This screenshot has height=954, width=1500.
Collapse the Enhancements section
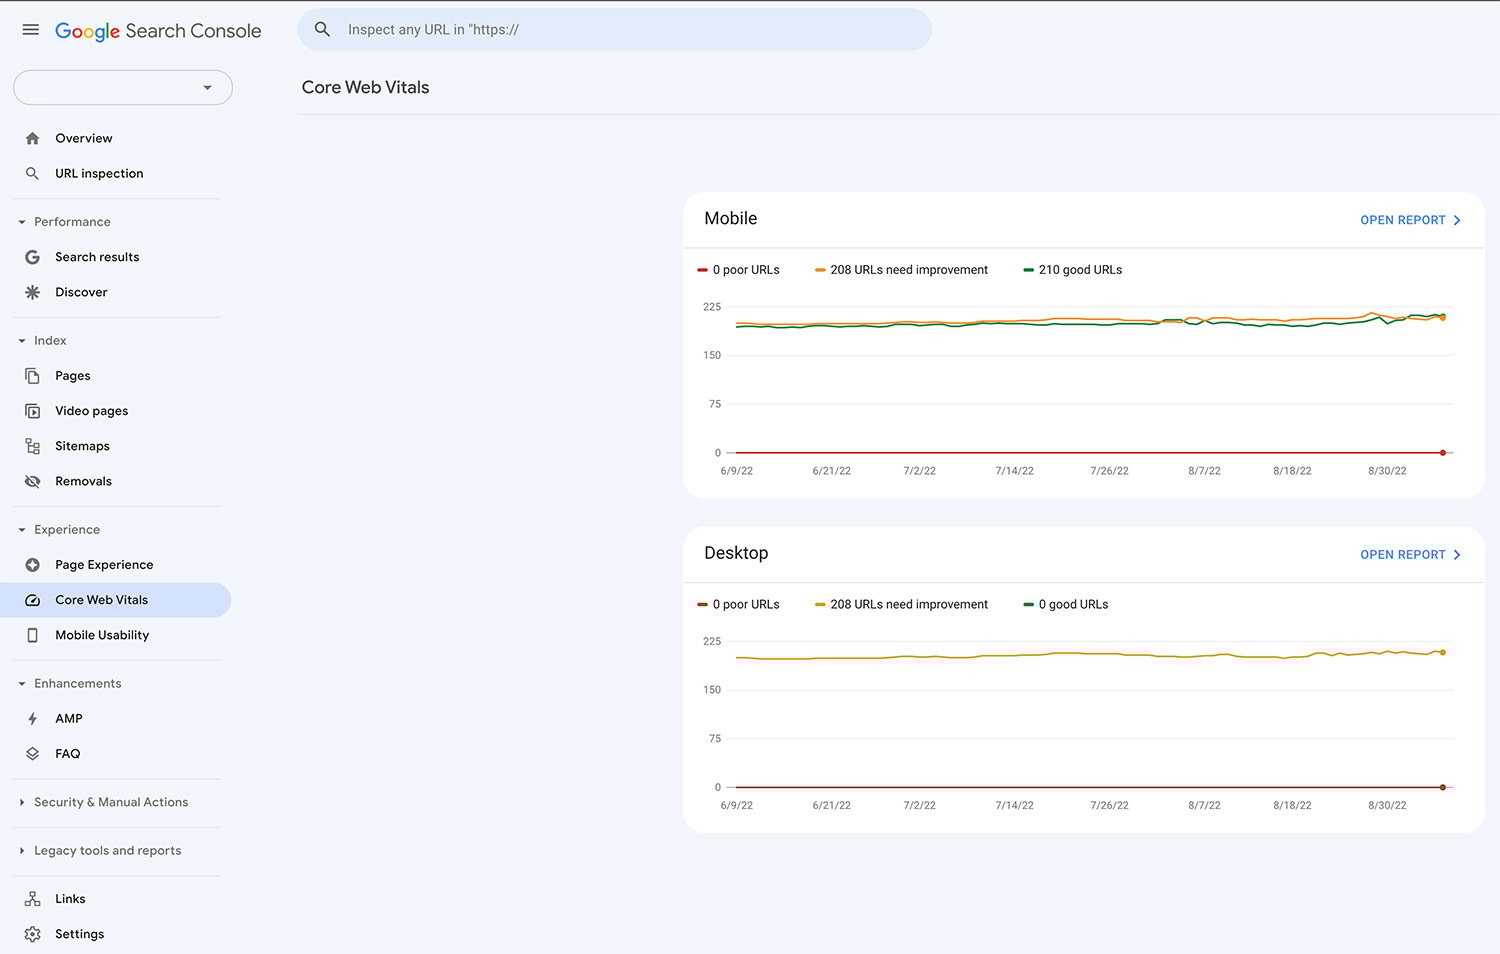pyautogui.click(x=22, y=684)
